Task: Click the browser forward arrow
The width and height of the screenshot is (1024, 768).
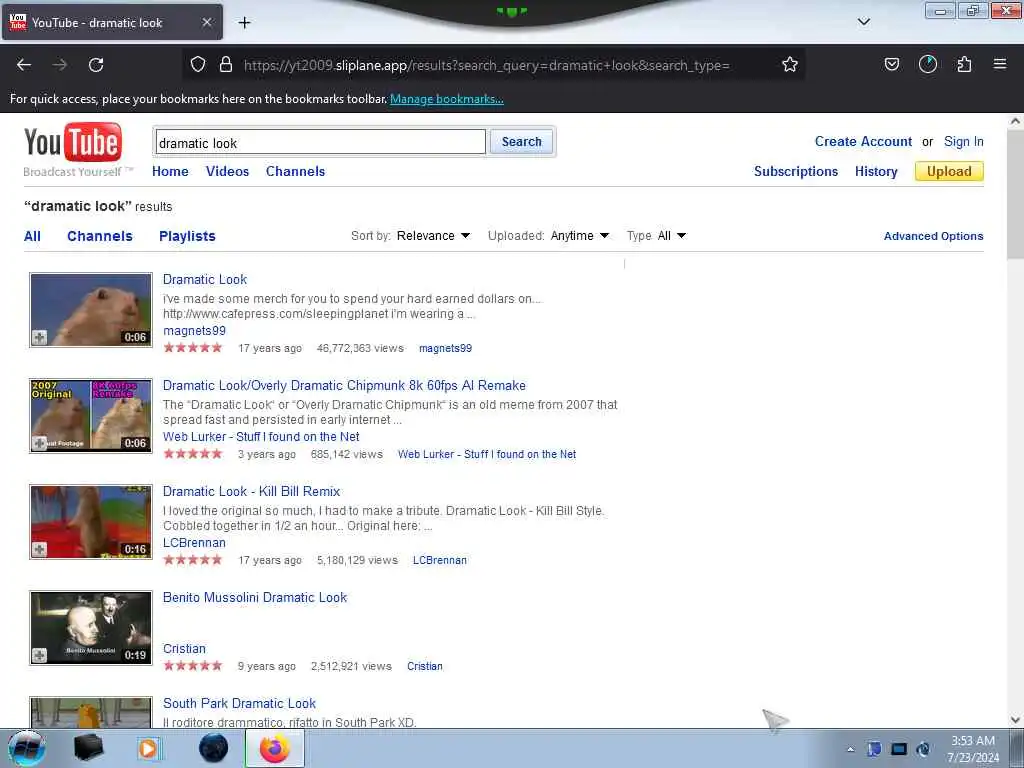Action: (x=60, y=65)
